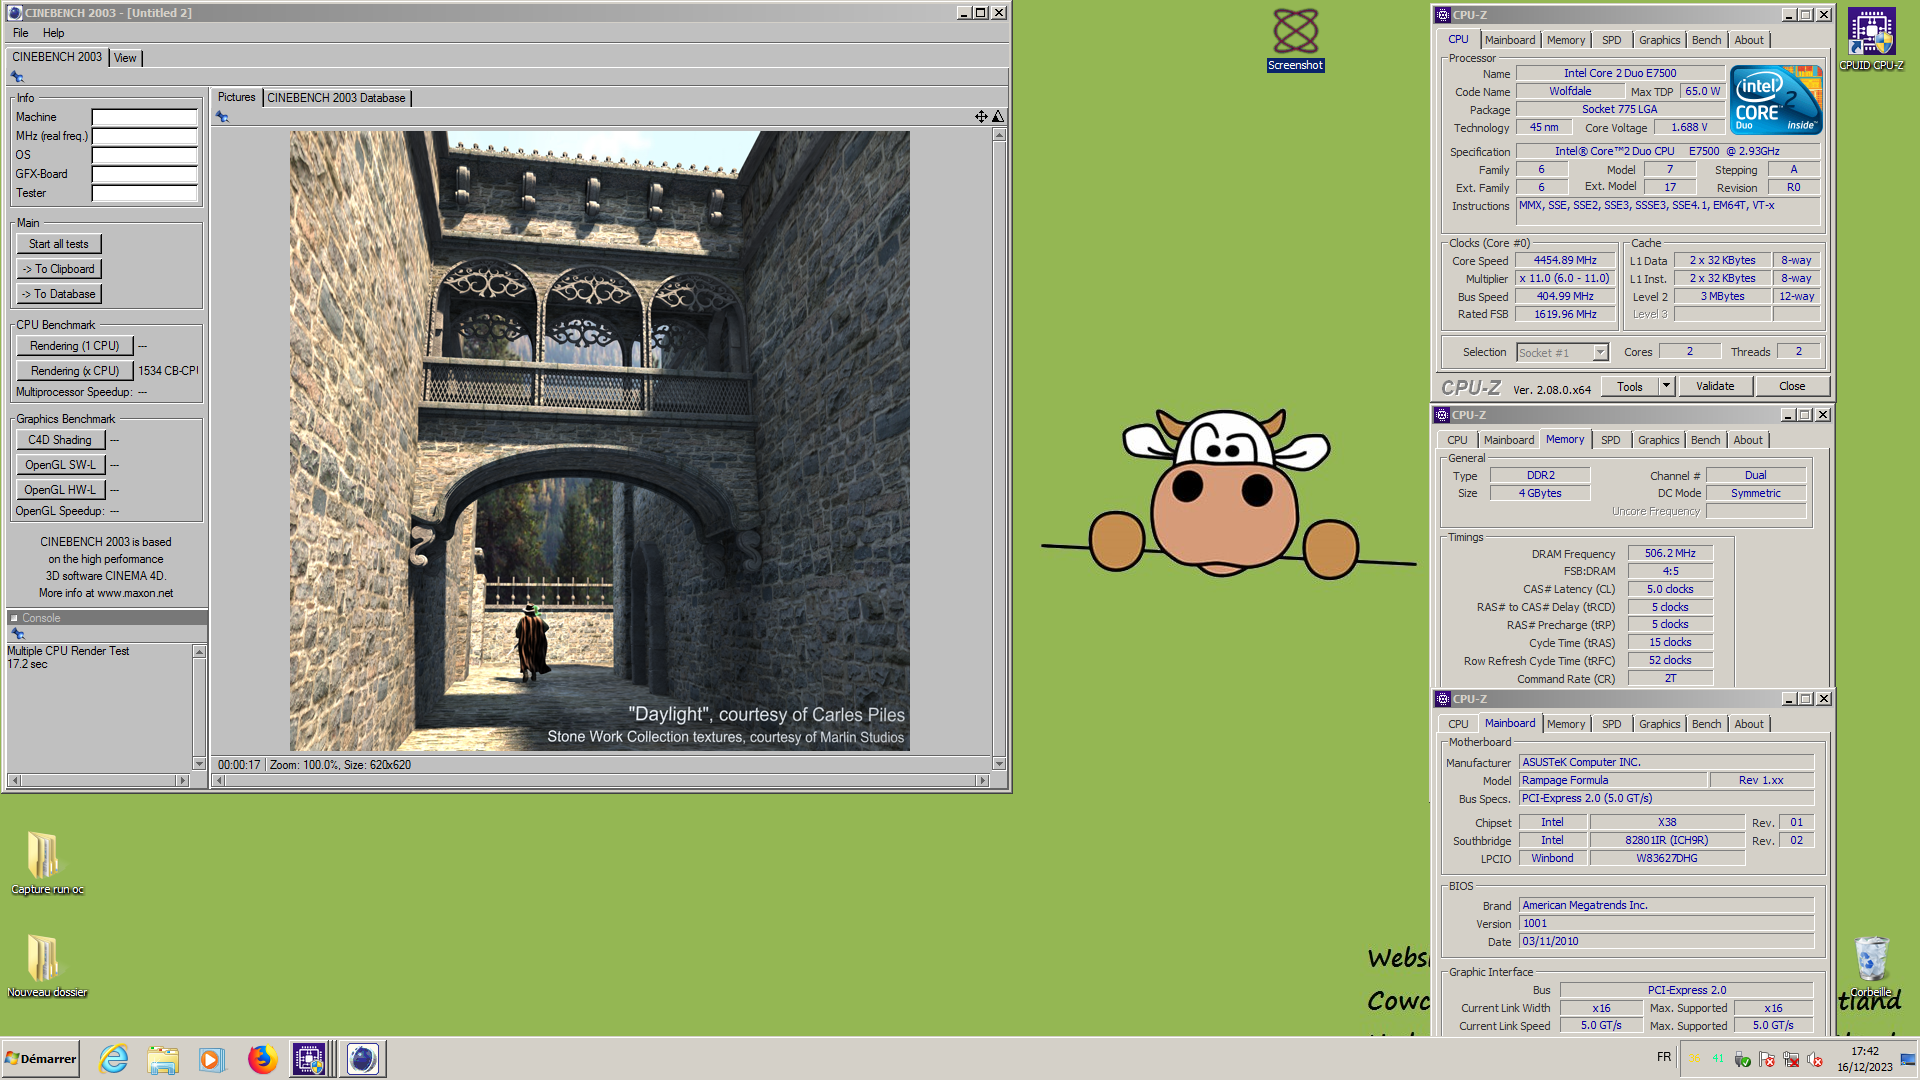Viewport: 1920px width, 1080px height.
Task: Run the OpenGL HW-L benchmark
Action: 59,490
